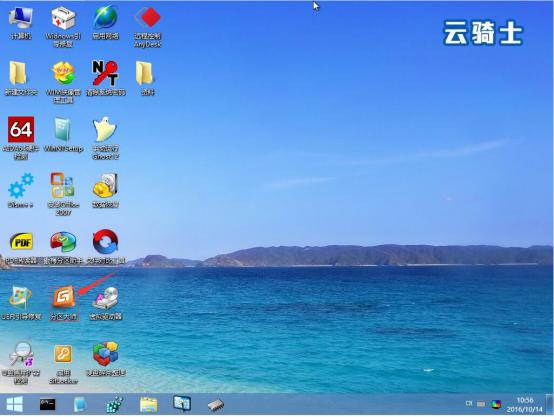Open the colorful display tray icon
Image resolution: width=554 pixels, height=417 pixels.
tap(496, 404)
